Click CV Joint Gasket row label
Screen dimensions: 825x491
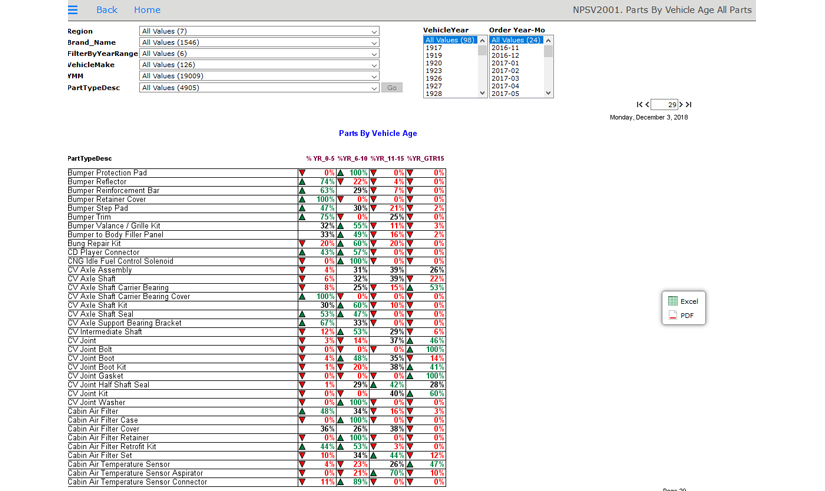pos(95,376)
